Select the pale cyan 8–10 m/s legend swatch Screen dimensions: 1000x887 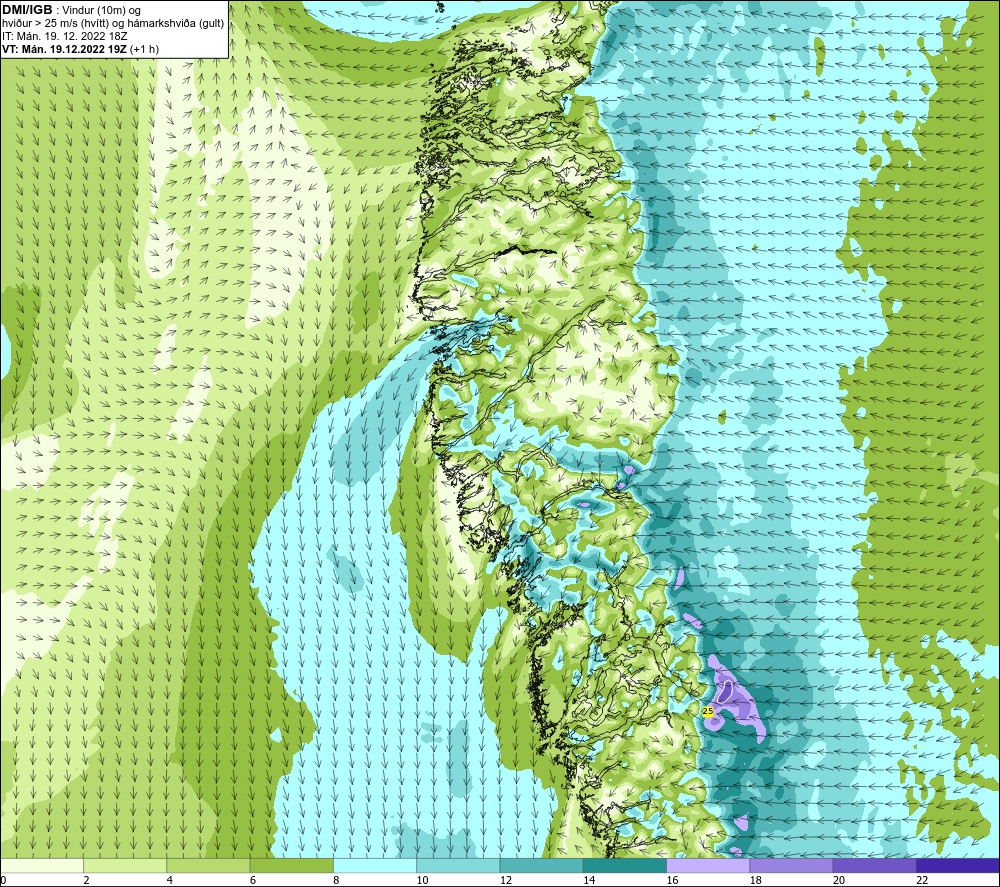(x=375, y=865)
